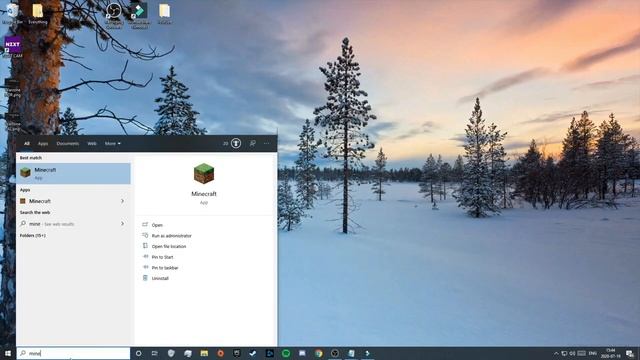This screenshot has height=360, width=640.
Task: Open the NZXT CAM desktop shortcut
Action: click(13, 47)
